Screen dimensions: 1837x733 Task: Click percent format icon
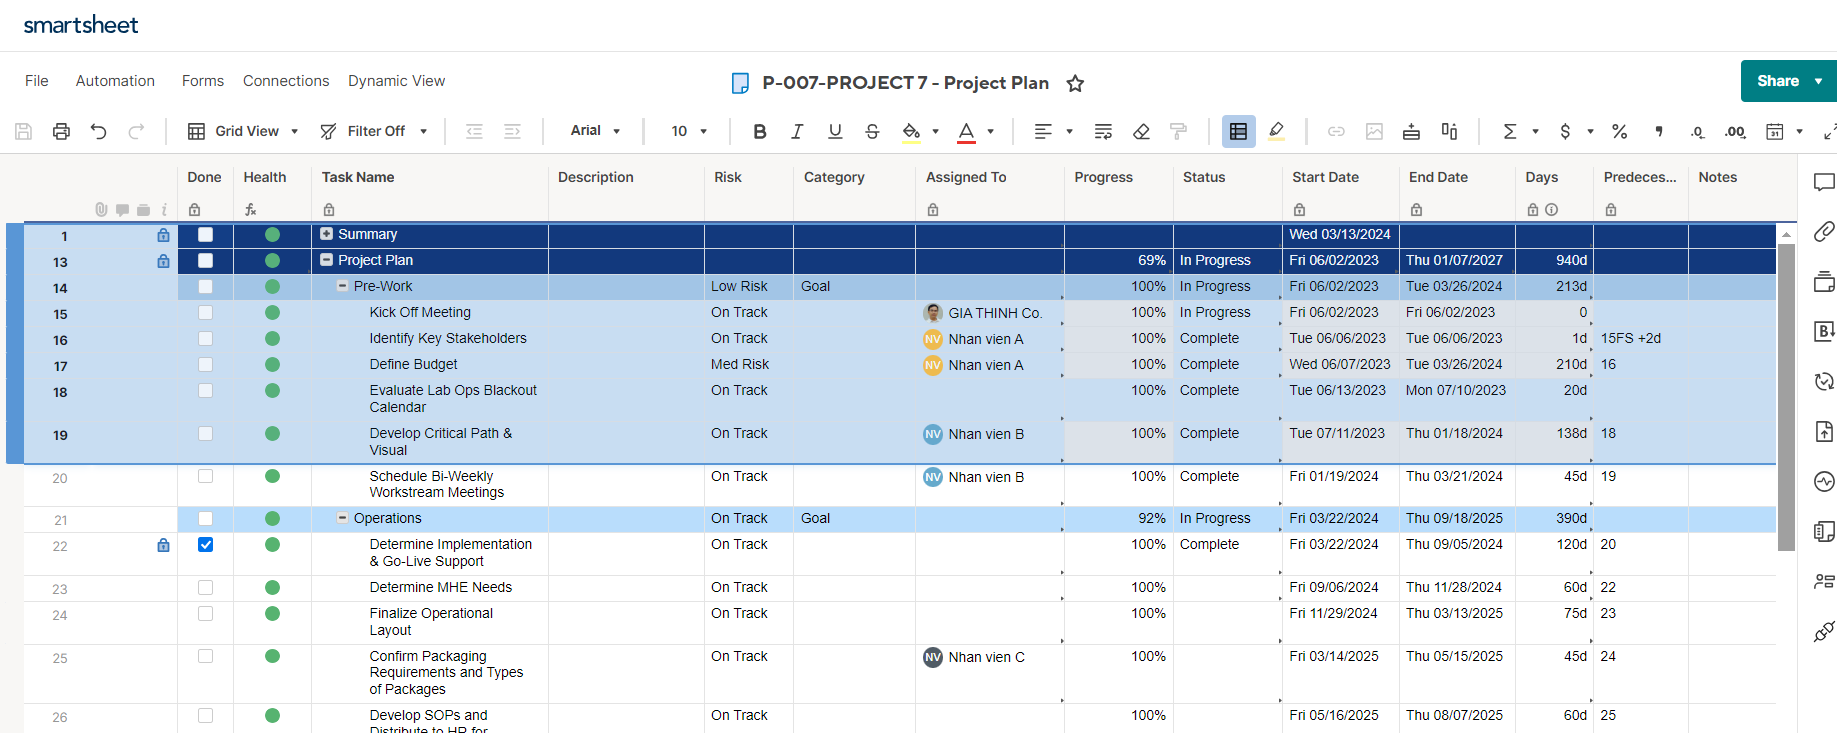point(1620,131)
